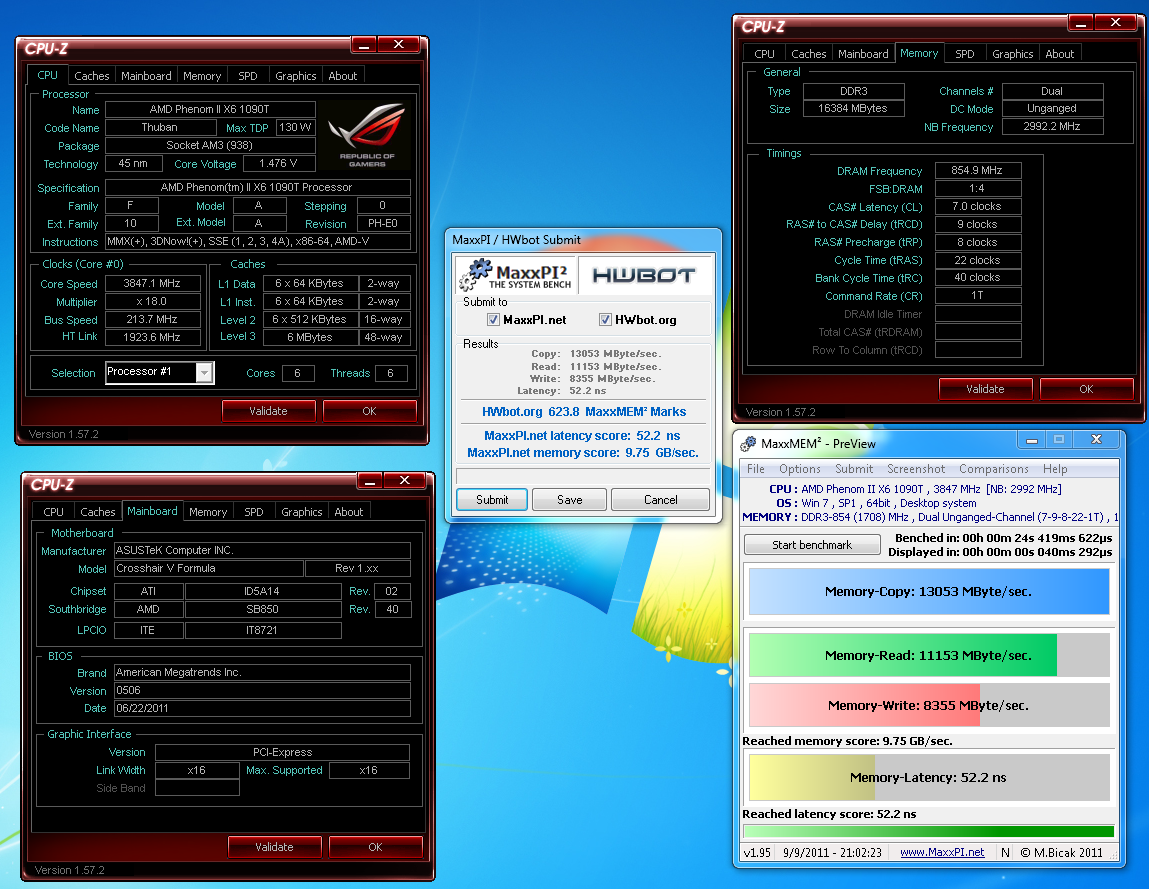Click the HWbot.org 623.8 MaxxMEM² Marks text

[x=584, y=412]
